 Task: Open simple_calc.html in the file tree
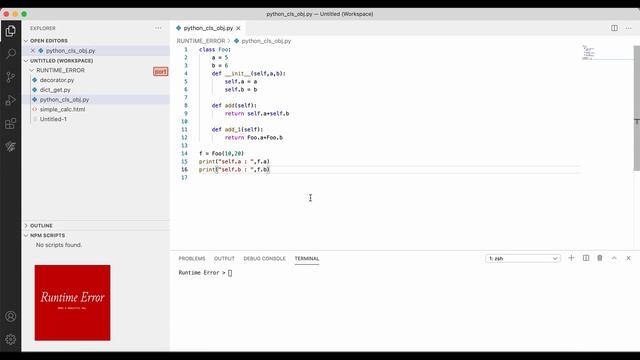pyautogui.click(x=62, y=109)
